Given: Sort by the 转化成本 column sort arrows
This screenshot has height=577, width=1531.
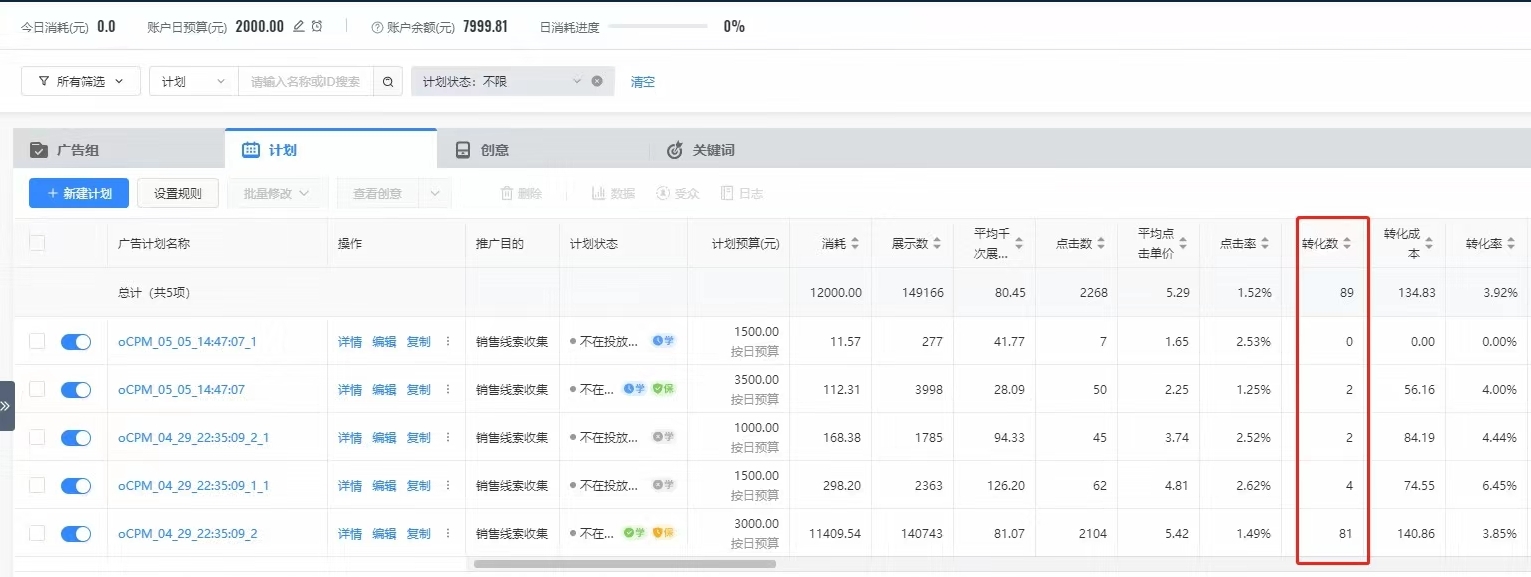Looking at the screenshot, I should point(1429,243).
